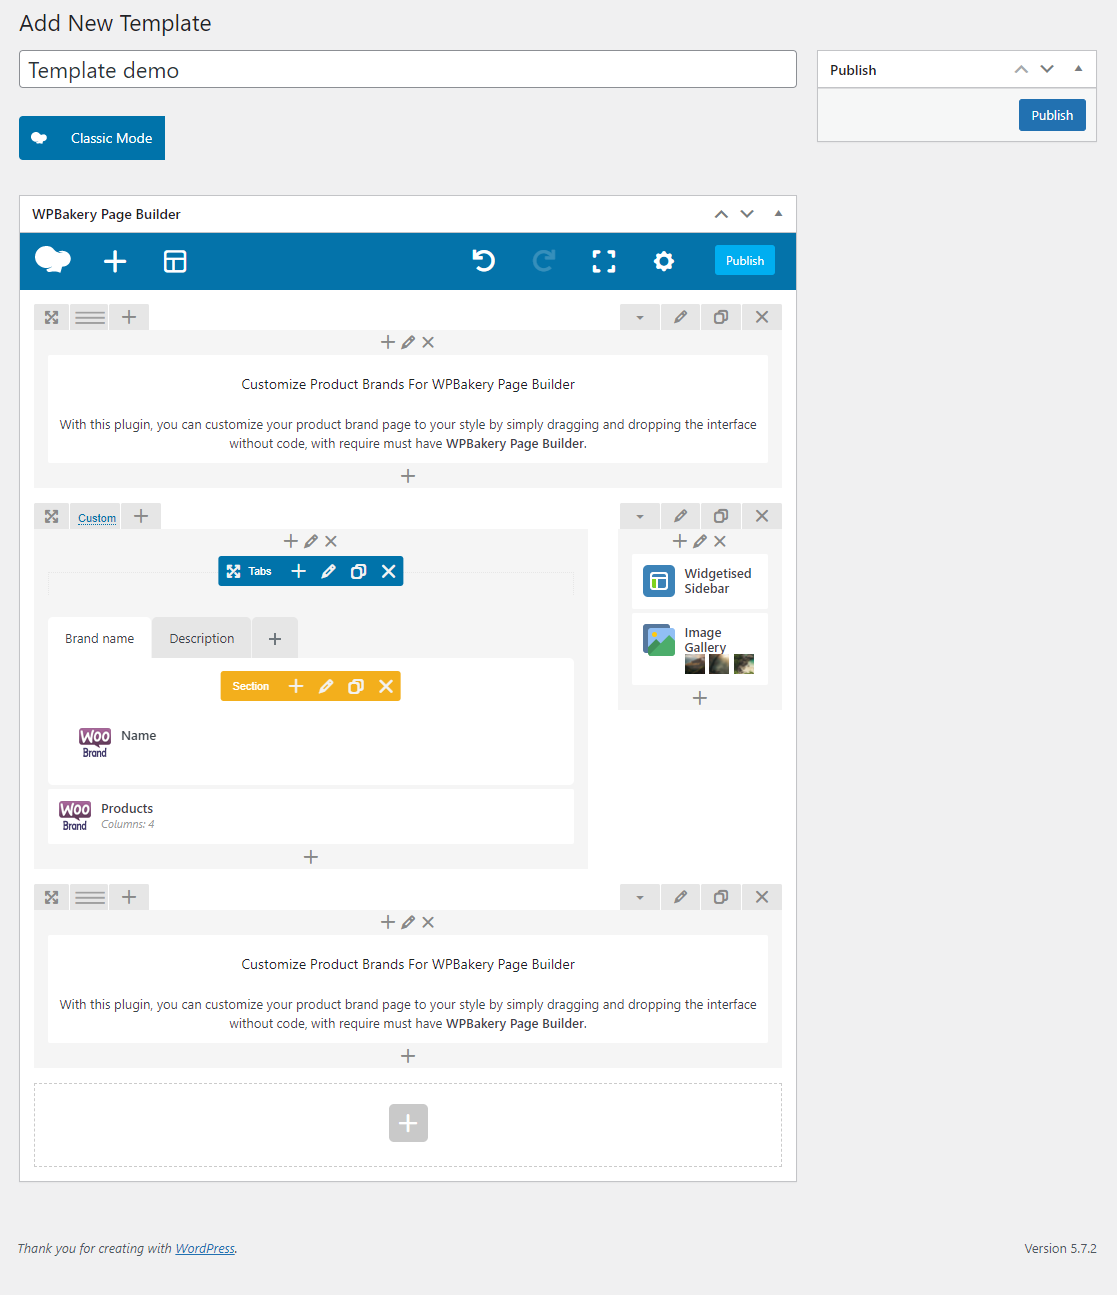Viewport: 1117px width, 1295px height.
Task: Add column to the first row
Action: pyautogui.click(x=129, y=317)
